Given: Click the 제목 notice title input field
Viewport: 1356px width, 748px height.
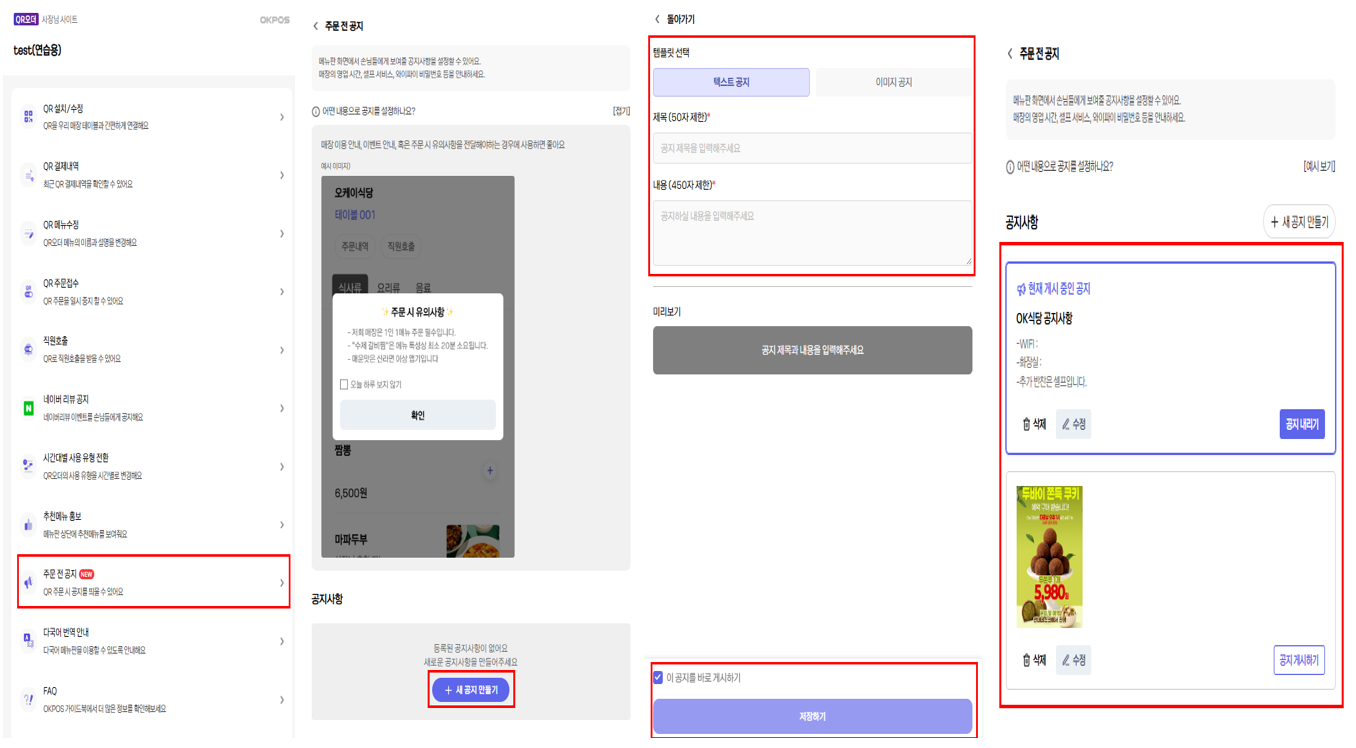Looking at the screenshot, I should tap(812, 148).
